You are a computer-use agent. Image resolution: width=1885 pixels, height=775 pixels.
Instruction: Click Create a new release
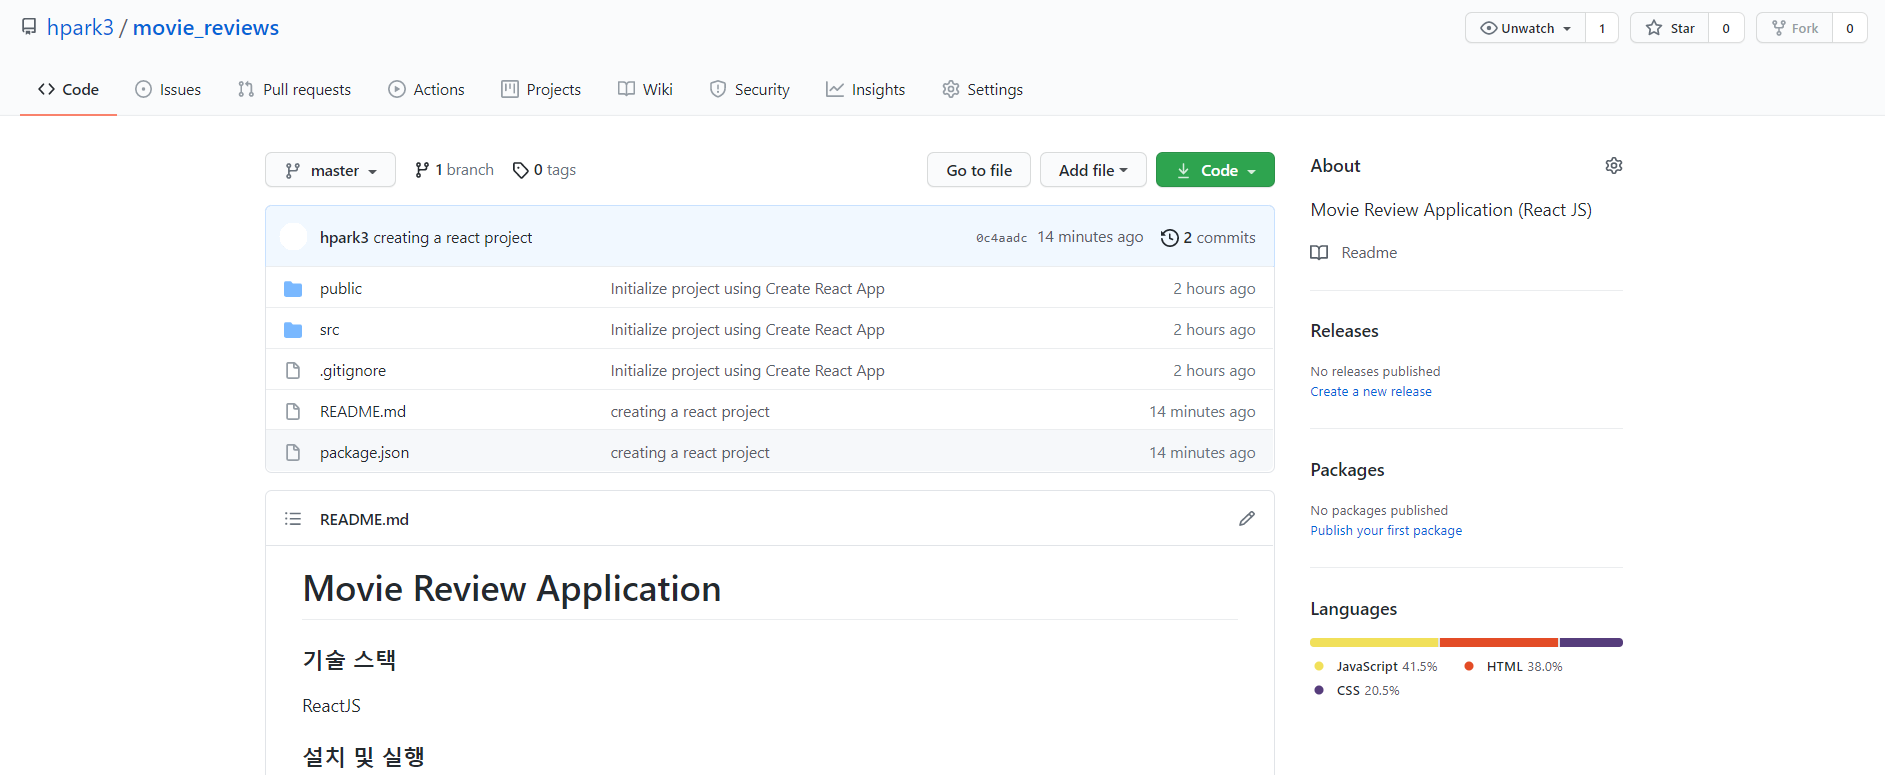tap(1371, 392)
